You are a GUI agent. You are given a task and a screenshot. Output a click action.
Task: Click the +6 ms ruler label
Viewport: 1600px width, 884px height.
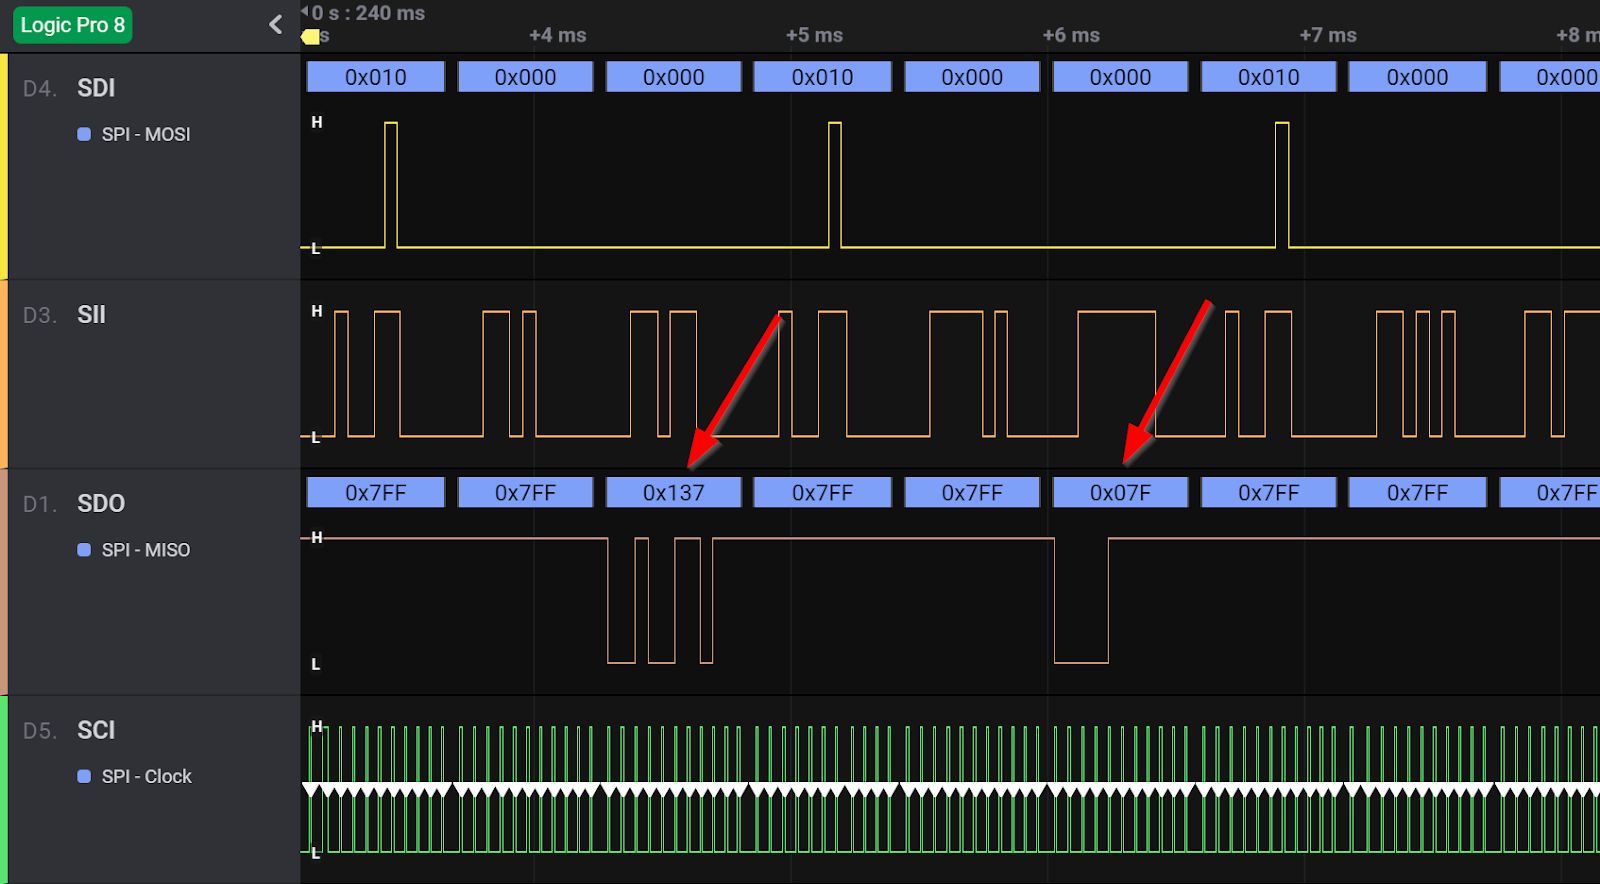(x=1071, y=35)
